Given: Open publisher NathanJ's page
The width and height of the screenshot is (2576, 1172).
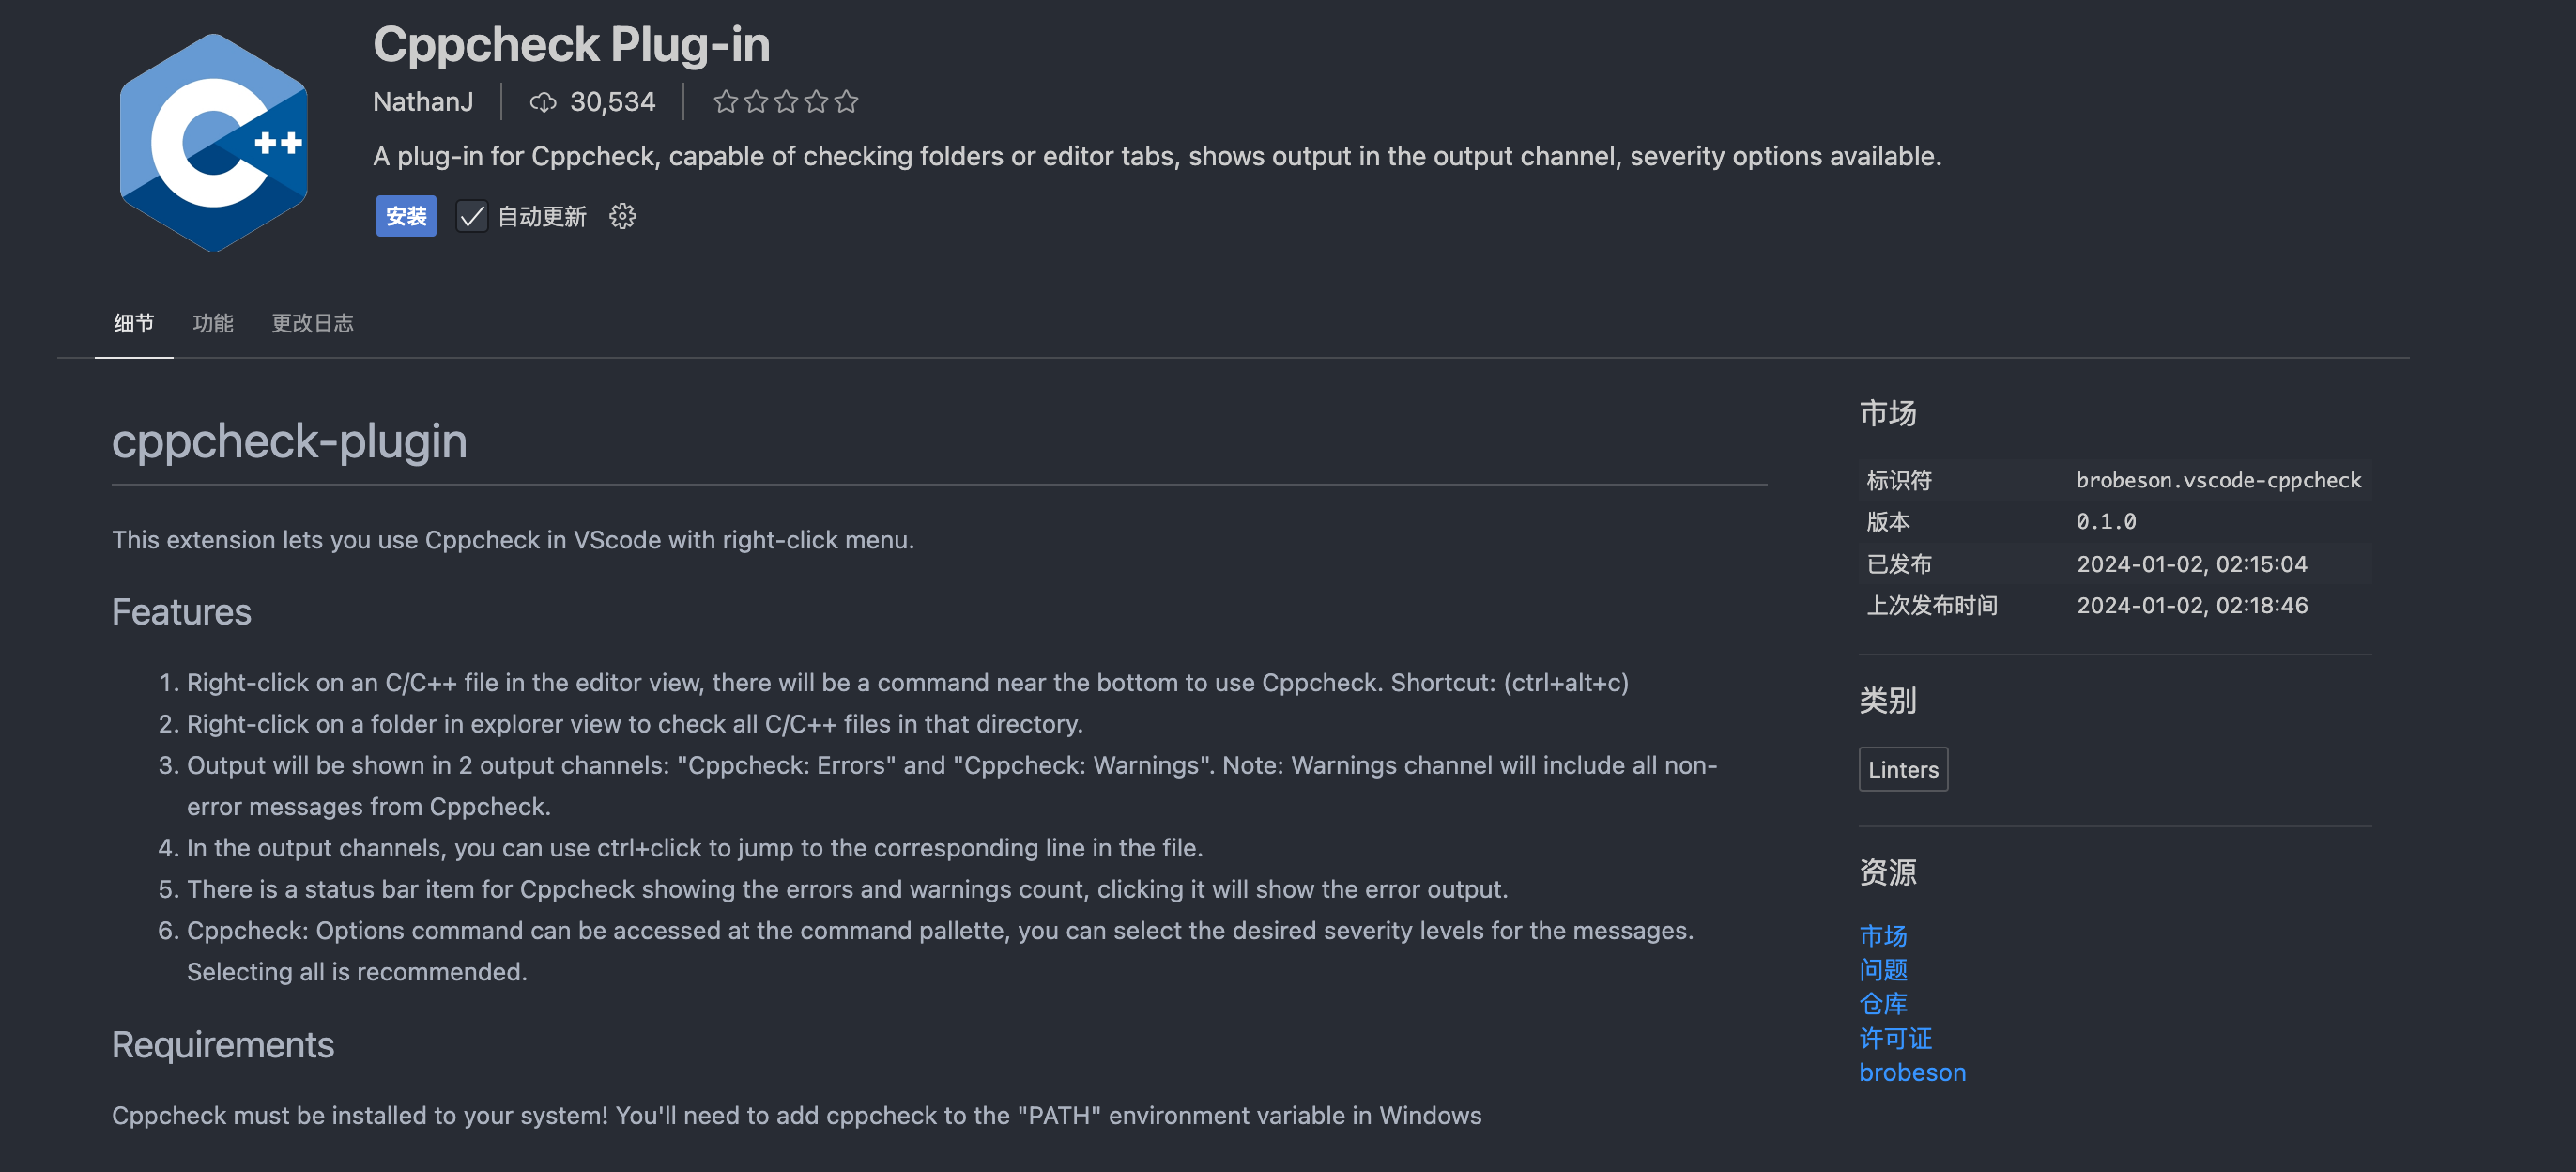Looking at the screenshot, I should coord(423,102).
